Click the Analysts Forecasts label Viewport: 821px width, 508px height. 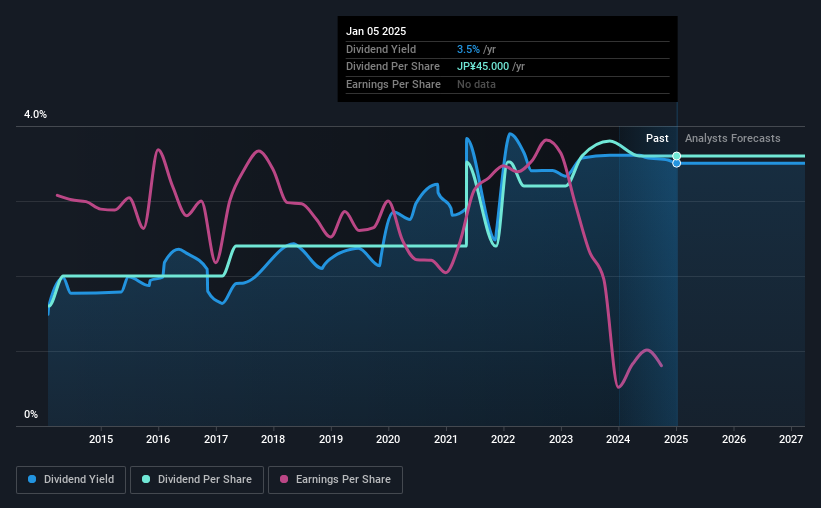pyautogui.click(x=733, y=138)
